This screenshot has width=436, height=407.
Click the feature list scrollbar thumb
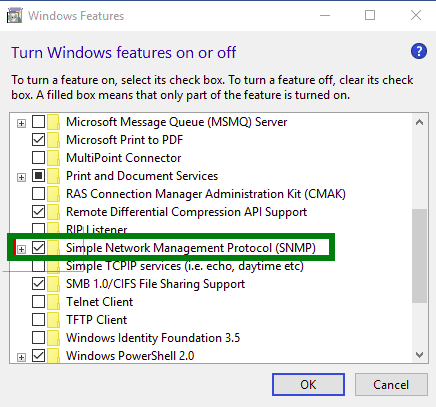coord(420,256)
